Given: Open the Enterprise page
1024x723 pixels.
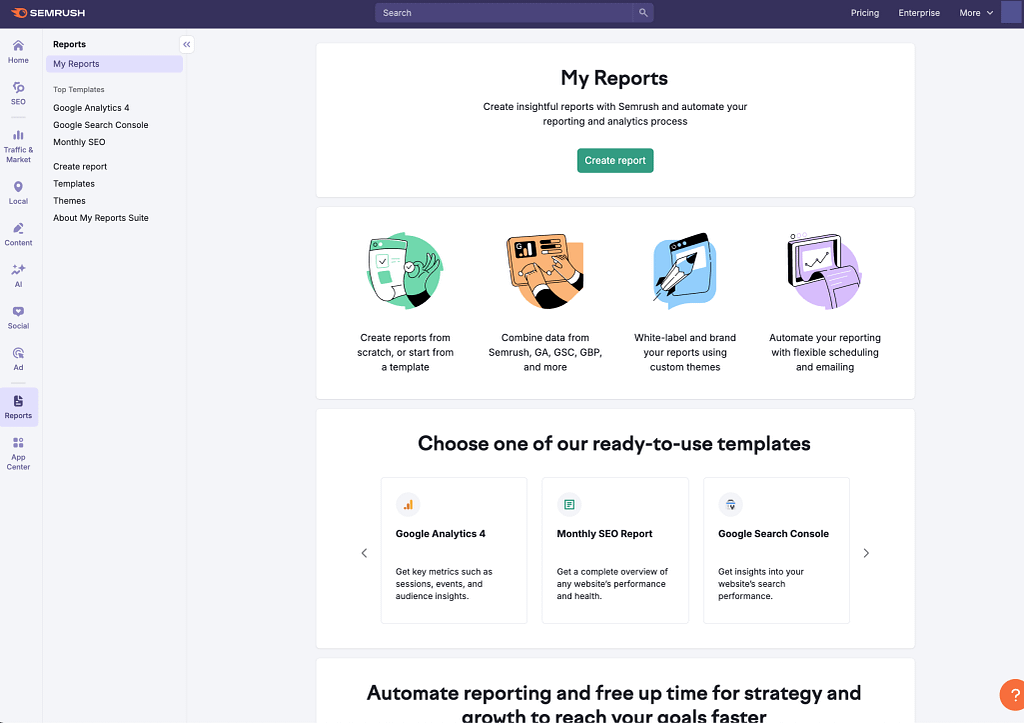Looking at the screenshot, I should pos(919,12).
